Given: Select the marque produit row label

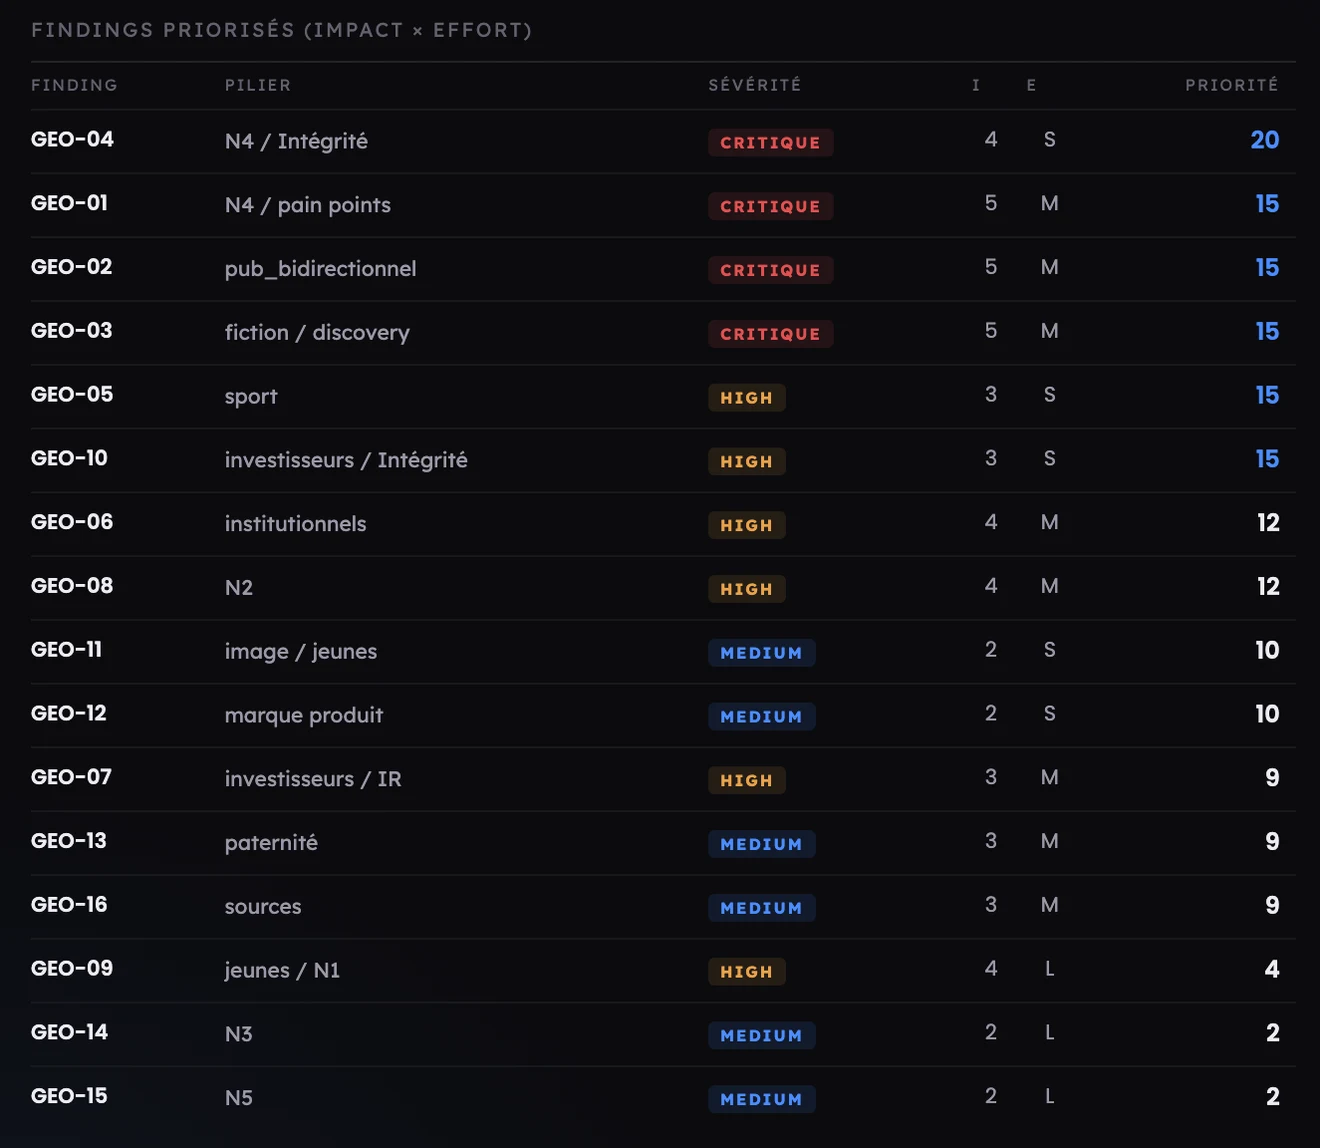Looking at the screenshot, I should tap(304, 715).
